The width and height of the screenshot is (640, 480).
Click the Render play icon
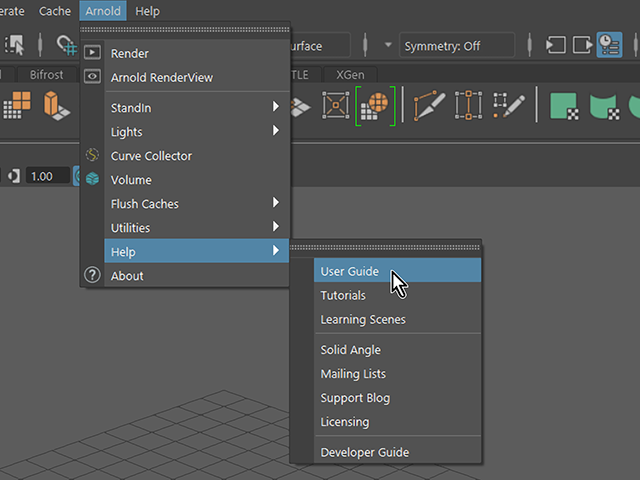tap(92, 52)
